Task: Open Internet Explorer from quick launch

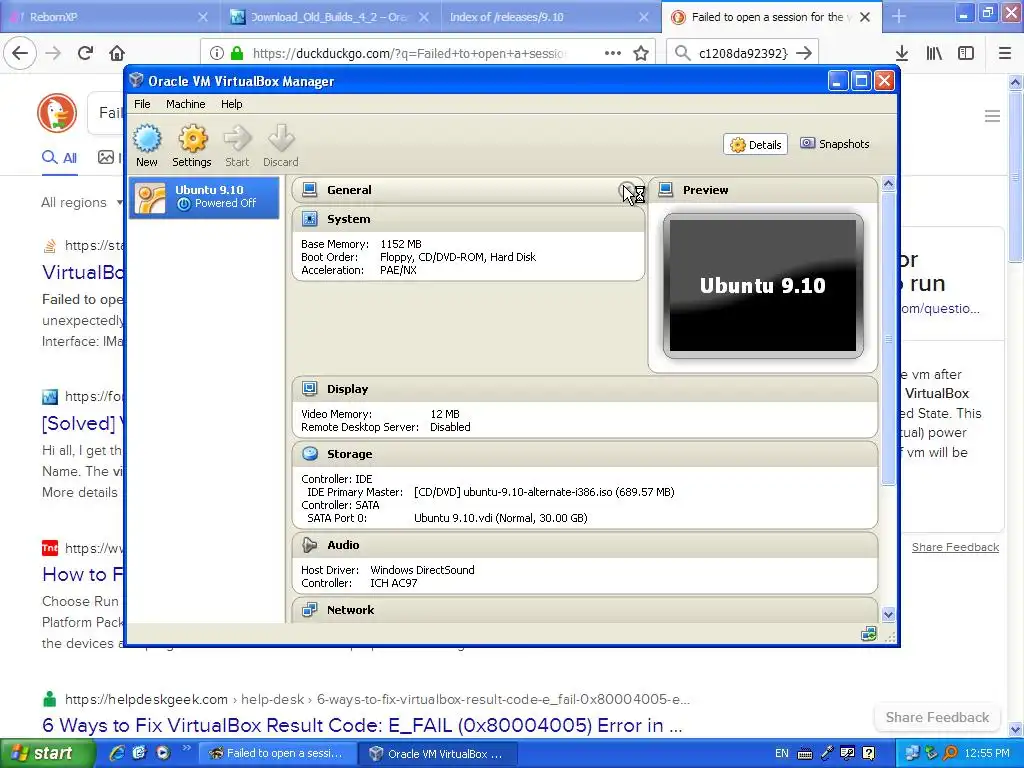Action: (116, 753)
